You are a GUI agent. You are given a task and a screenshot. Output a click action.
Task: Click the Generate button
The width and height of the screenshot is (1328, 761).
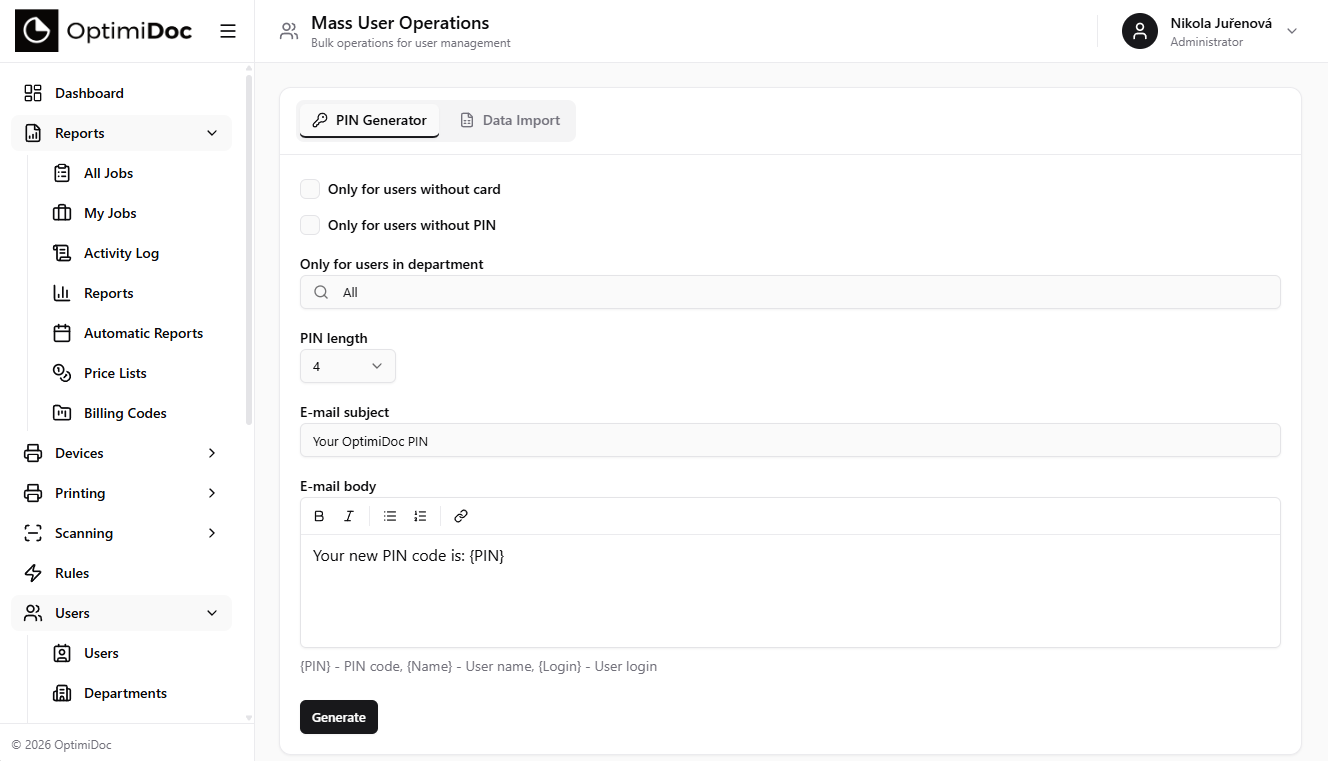pos(339,717)
